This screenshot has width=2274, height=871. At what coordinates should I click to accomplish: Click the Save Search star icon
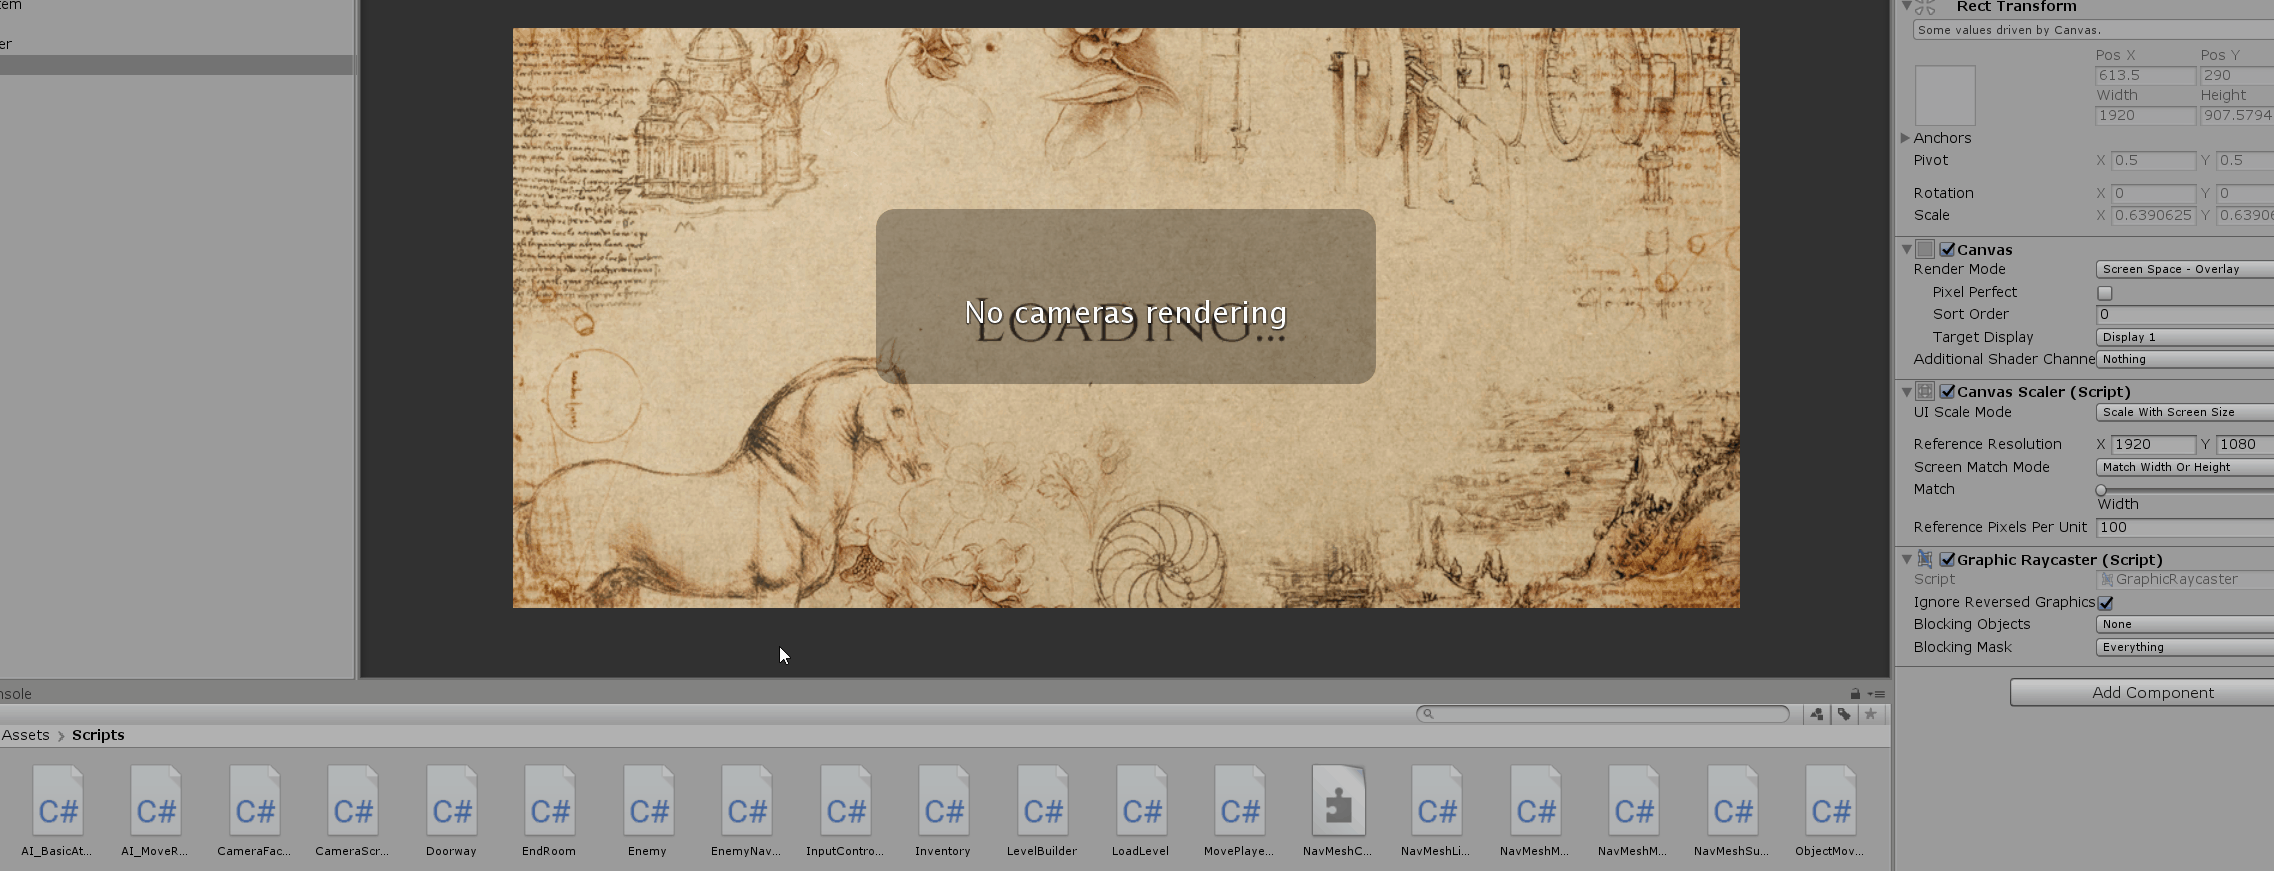point(1870,714)
